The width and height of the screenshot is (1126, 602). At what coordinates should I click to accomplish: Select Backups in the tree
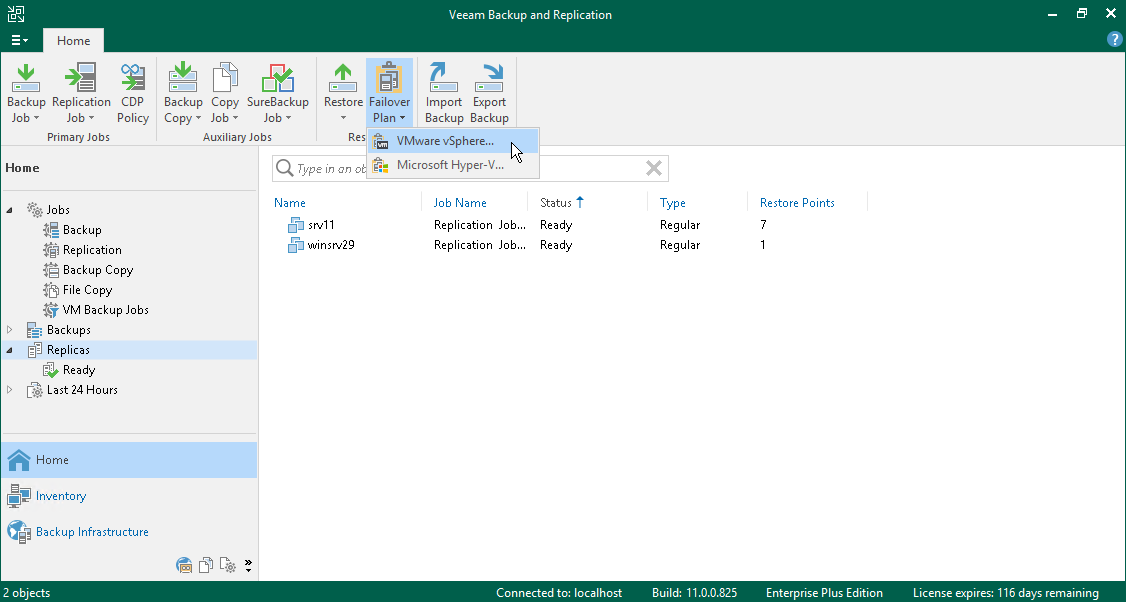pos(68,330)
